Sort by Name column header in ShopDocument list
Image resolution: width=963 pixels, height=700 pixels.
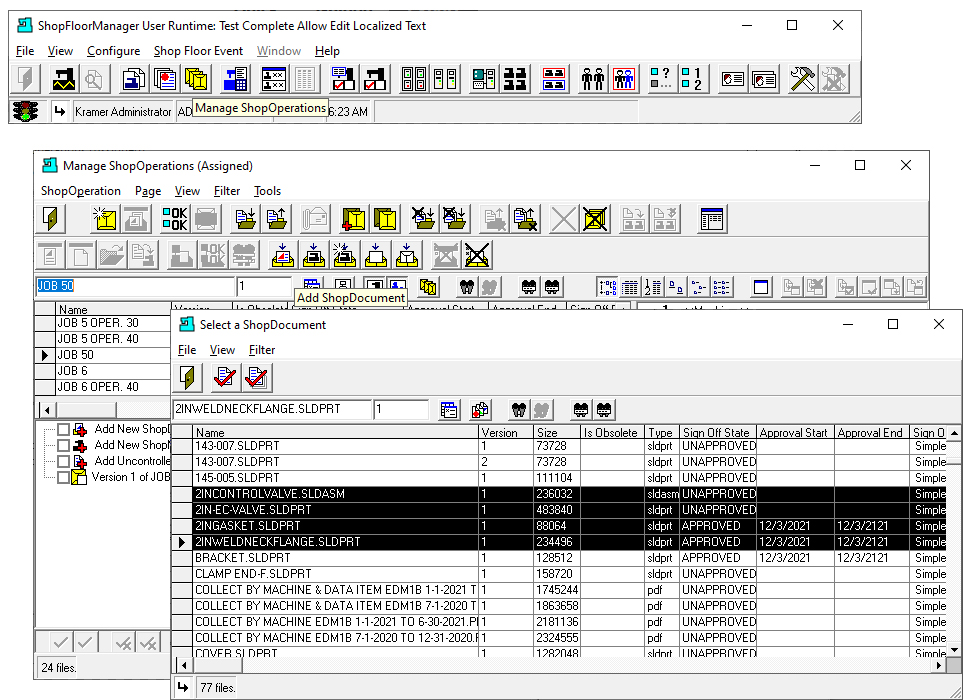(335, 432)
